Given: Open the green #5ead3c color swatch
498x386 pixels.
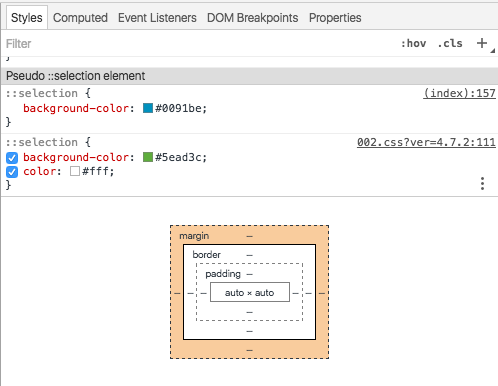Looking at the screenshot, I should [x=148, y=157].
